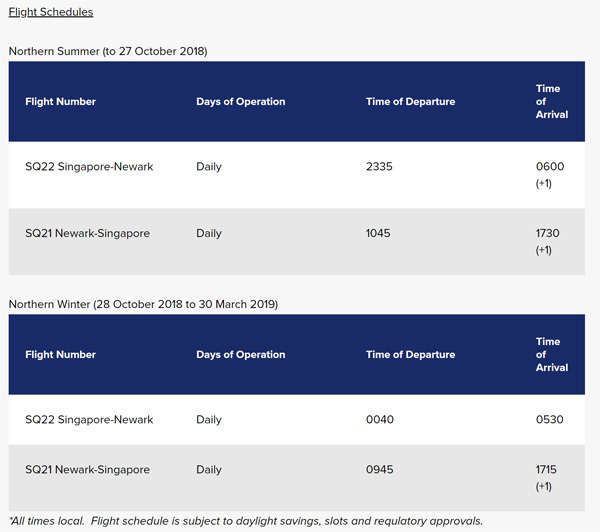Select SQ21 Newark-Singapore in the summer table
600x532 pixels.
point(87,234)
